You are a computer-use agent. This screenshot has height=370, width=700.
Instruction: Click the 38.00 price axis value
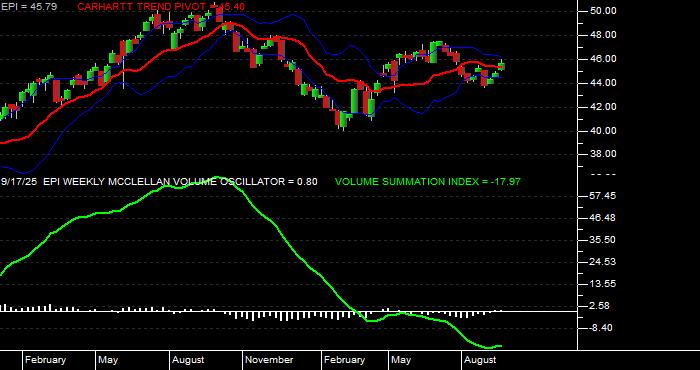point(603,154)
